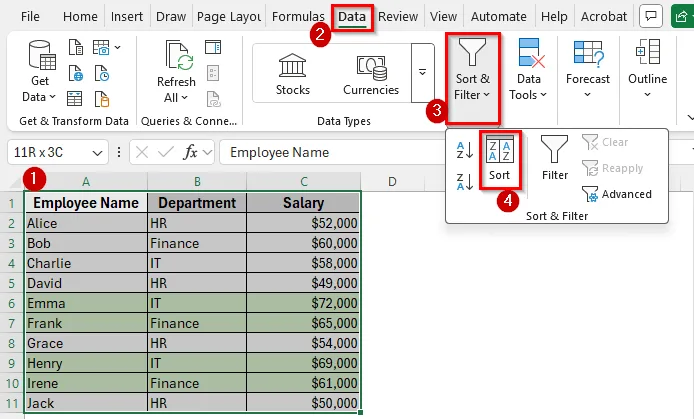The image size is (694, 419).
Task: Select the Currencies data type
Action: pyautogui.click(x=371, y=74)
